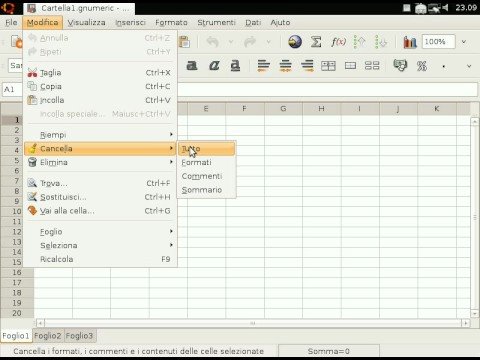The height and width of the screenshot is (360, 480).
Task: Select column F header
Action: pyautogui.click(x=245, y=109)
